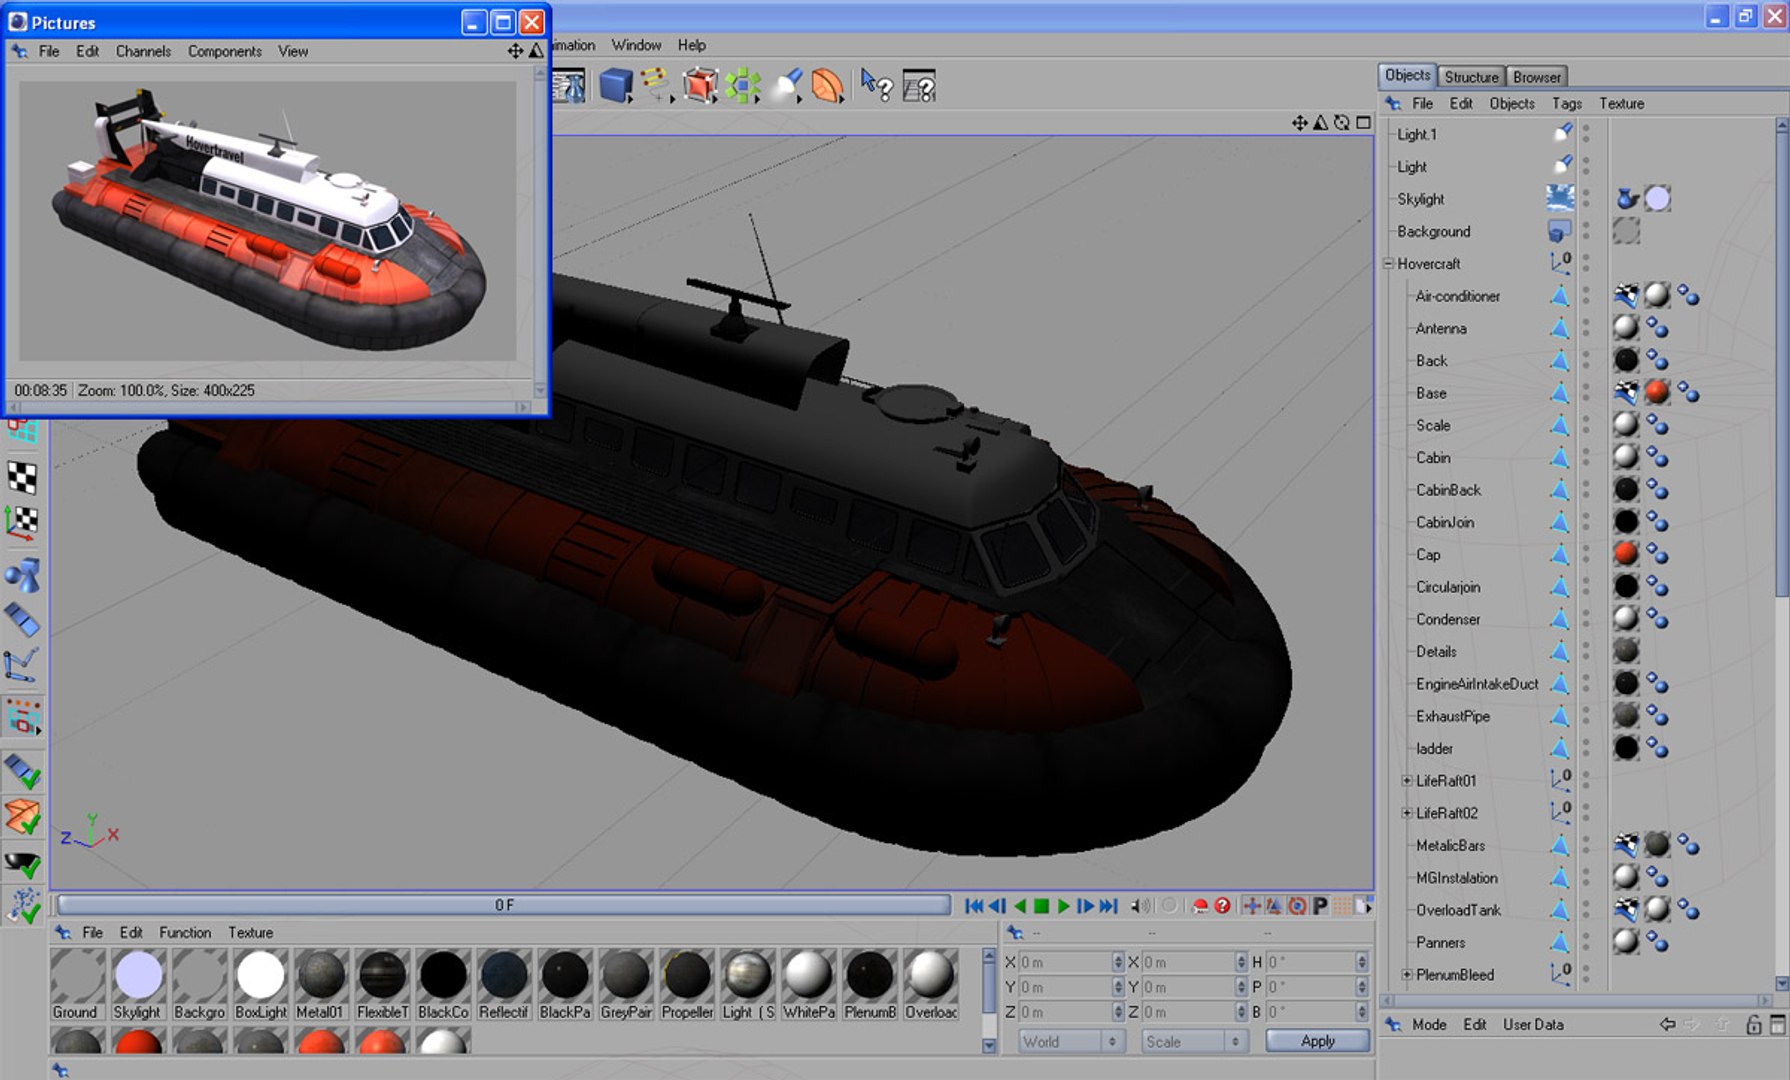Toggle the black bowl checkmark option
The width and height of the screenshot is (1790, 1080).
pos(23,862)
